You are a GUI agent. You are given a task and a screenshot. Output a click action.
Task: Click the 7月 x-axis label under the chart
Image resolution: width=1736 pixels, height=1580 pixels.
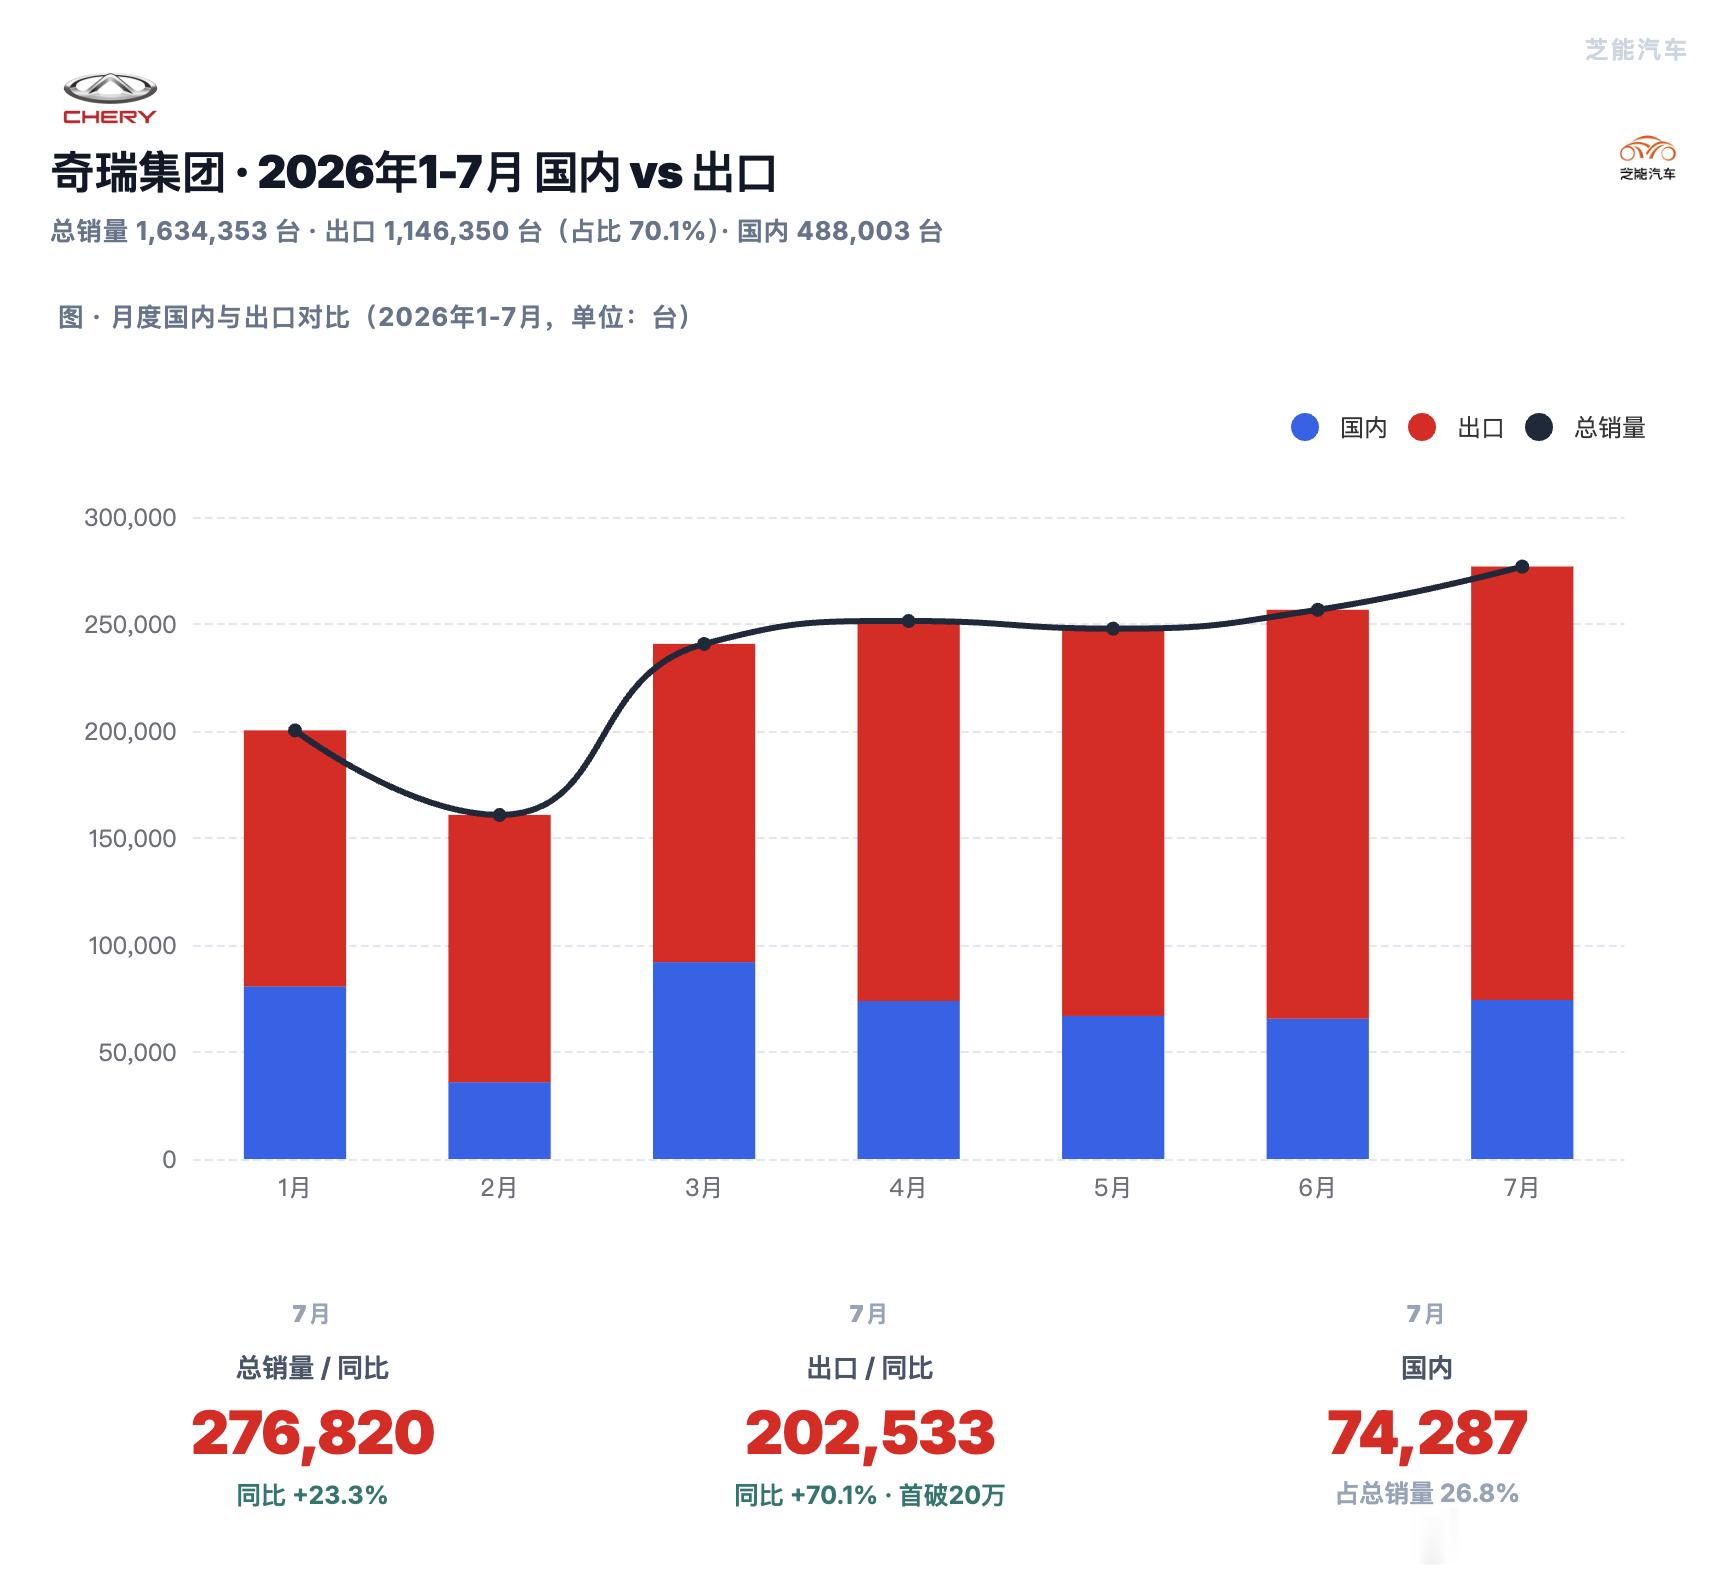coord(1522,1188)
